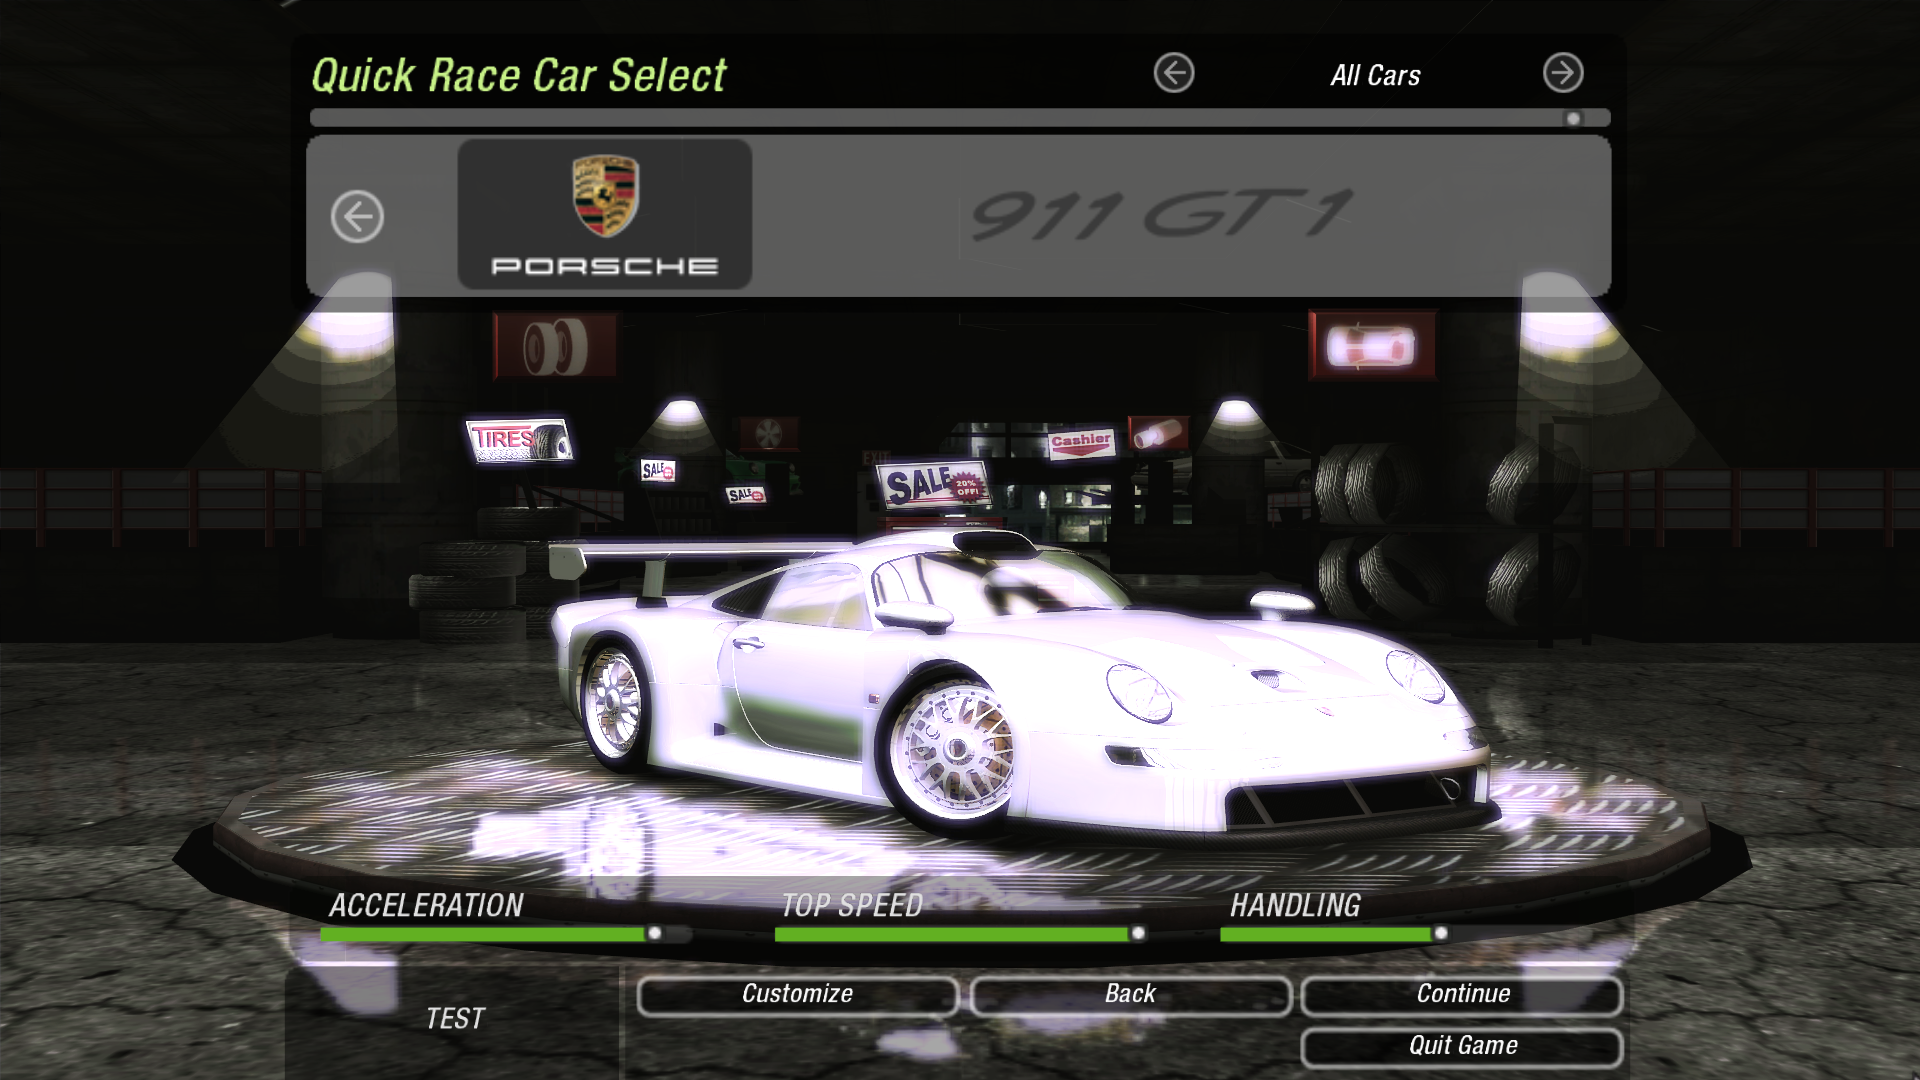Select the previous car with left arrow
This screenshot has width=1920, height=1080.
pyautogui.click(x=357, y=217)
